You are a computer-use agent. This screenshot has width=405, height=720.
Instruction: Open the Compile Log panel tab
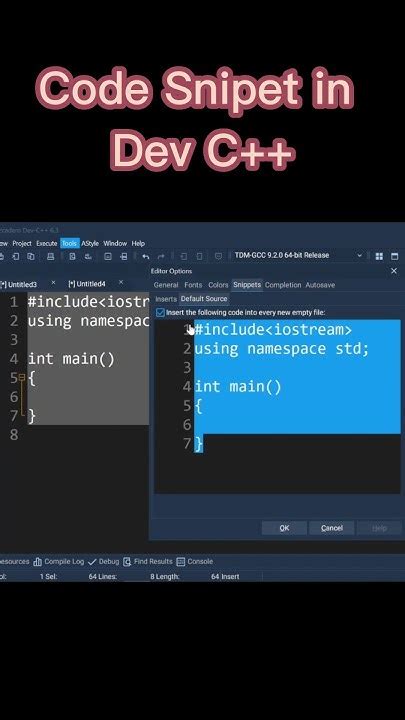coord(59,562)
